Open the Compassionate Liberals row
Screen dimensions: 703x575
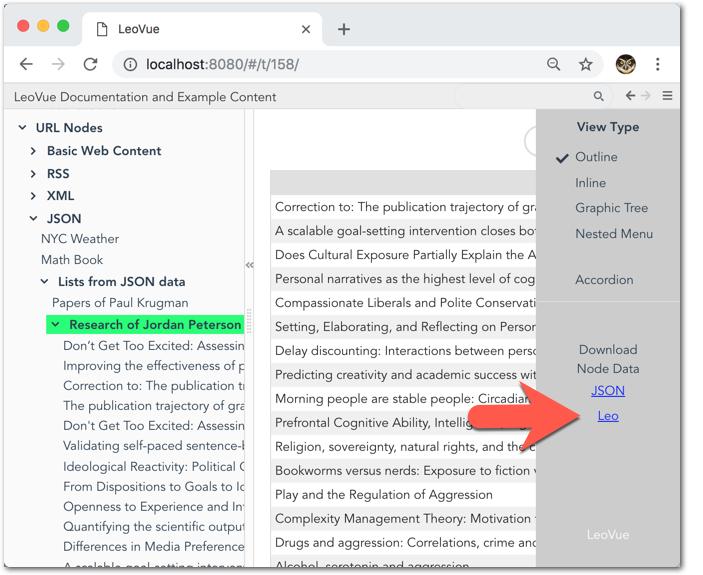403,303
